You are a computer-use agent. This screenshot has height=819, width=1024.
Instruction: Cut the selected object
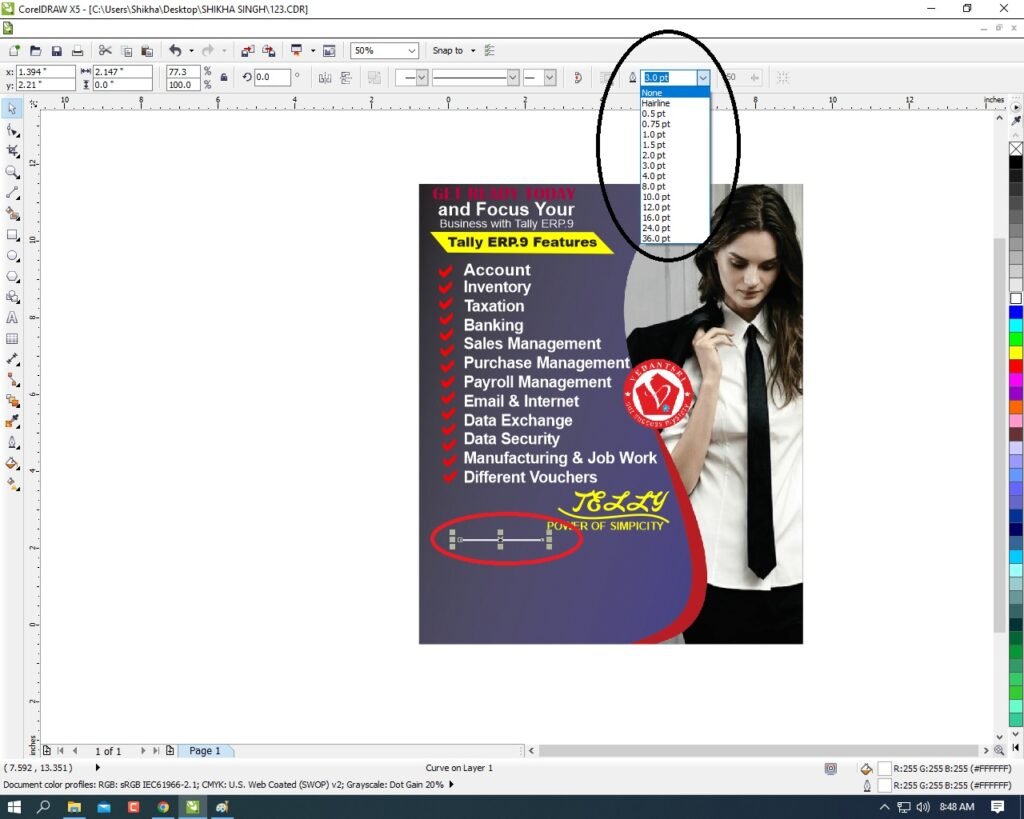[x=104, y=50]
